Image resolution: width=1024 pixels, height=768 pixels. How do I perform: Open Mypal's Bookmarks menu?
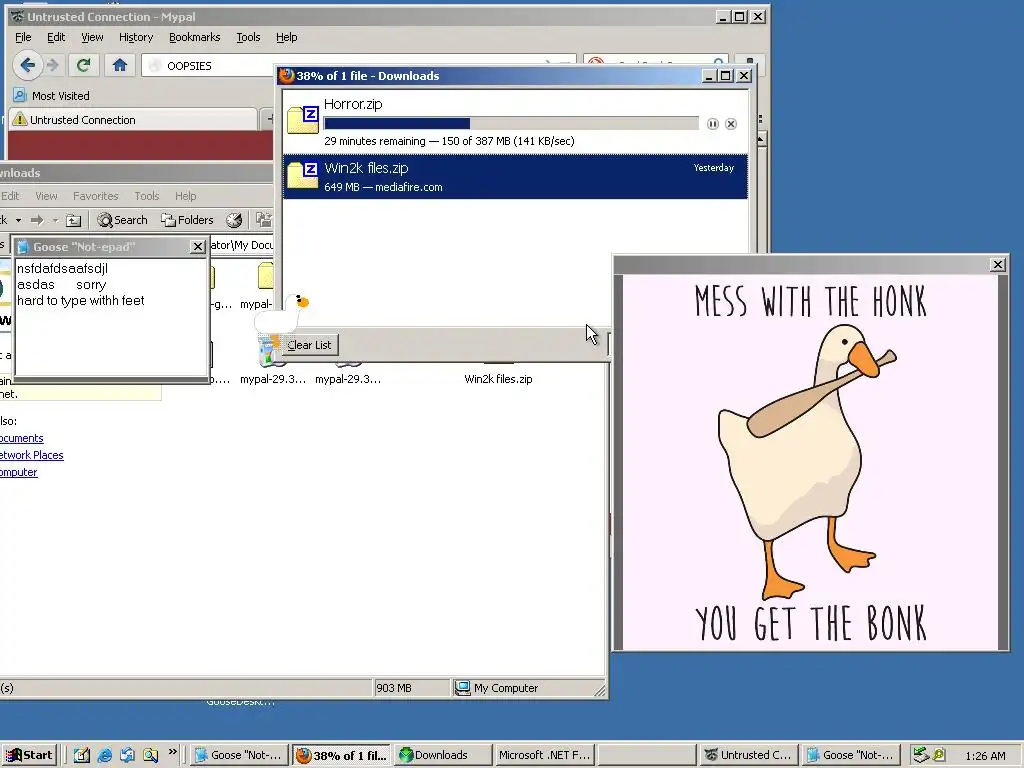195,37
